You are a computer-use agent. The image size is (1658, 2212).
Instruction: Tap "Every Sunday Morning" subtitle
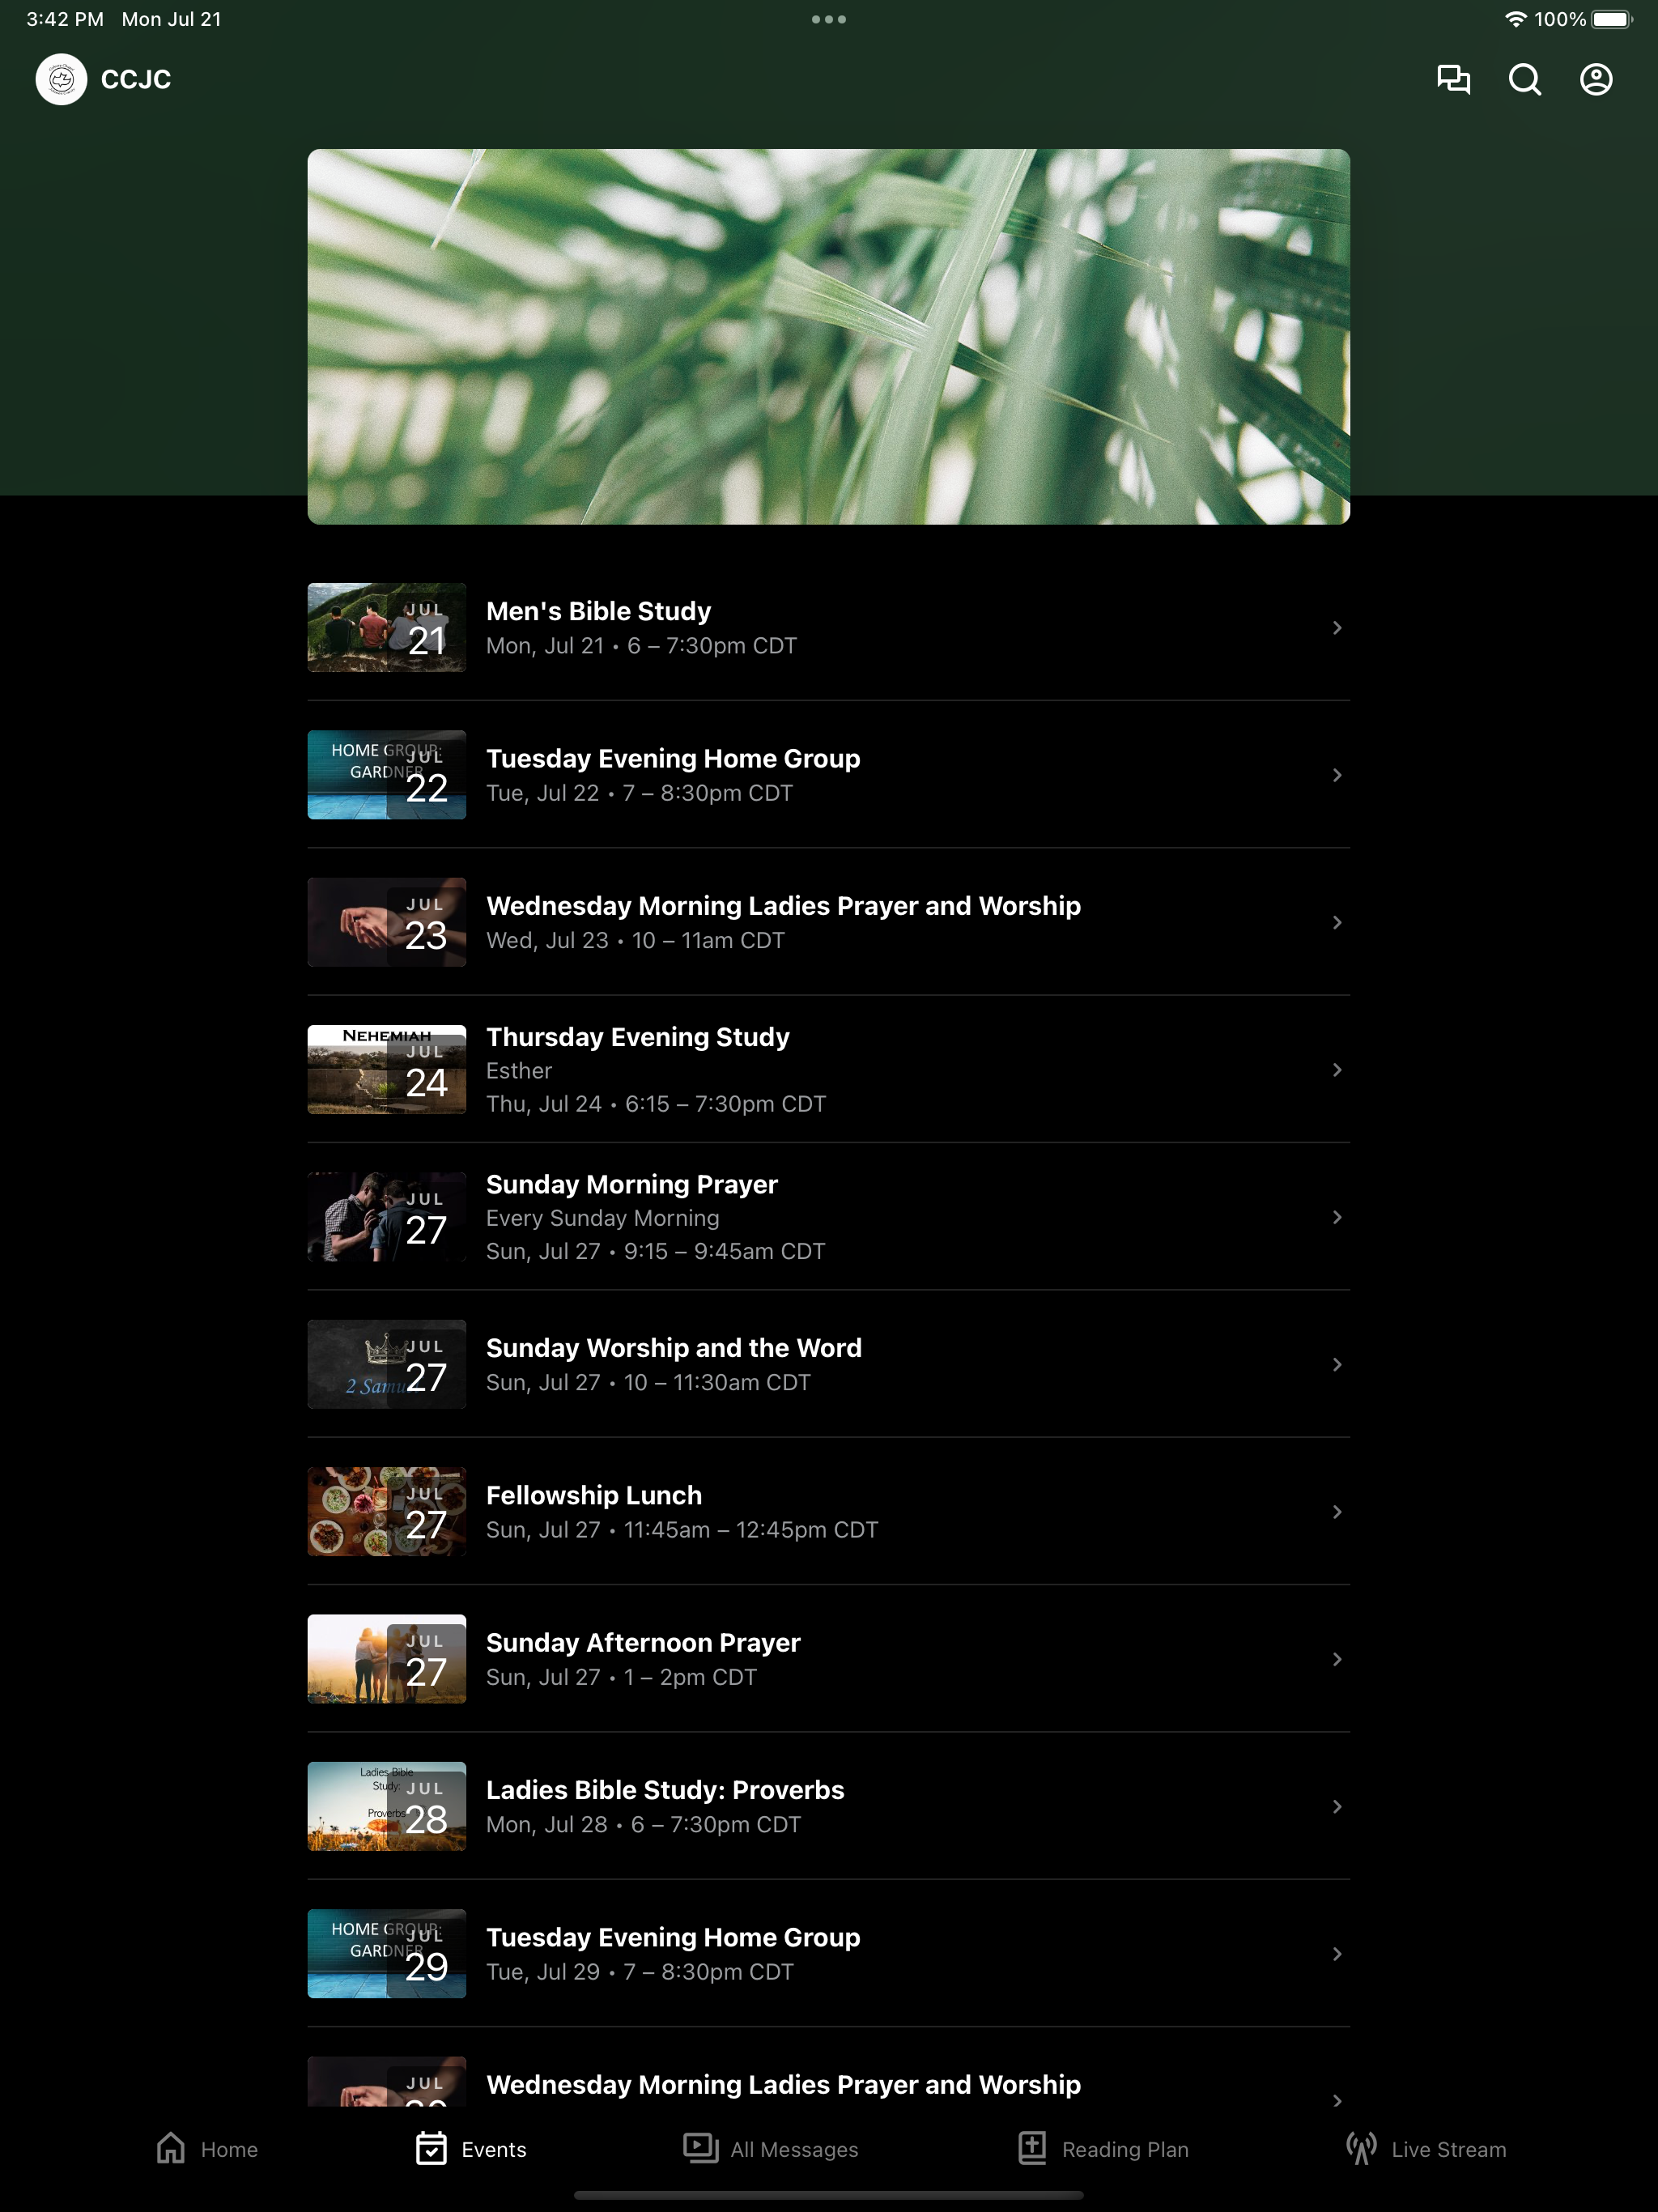click(x=603, y=1218)
